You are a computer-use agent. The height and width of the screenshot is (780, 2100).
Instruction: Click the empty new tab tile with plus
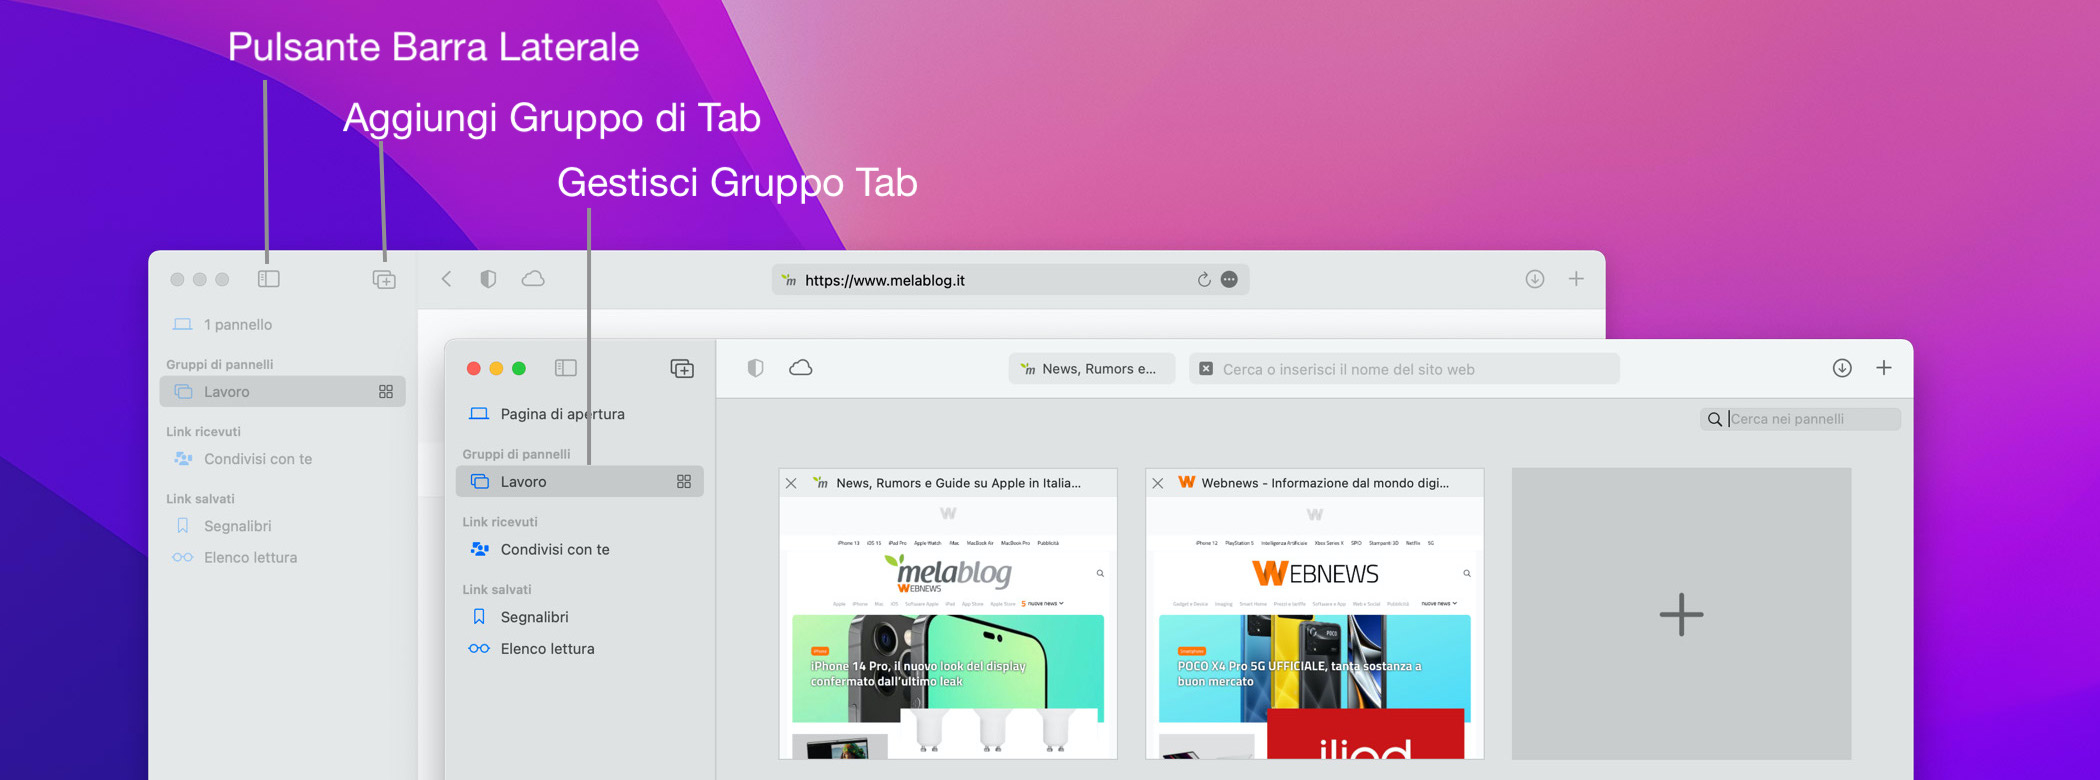click(1681, 614)
